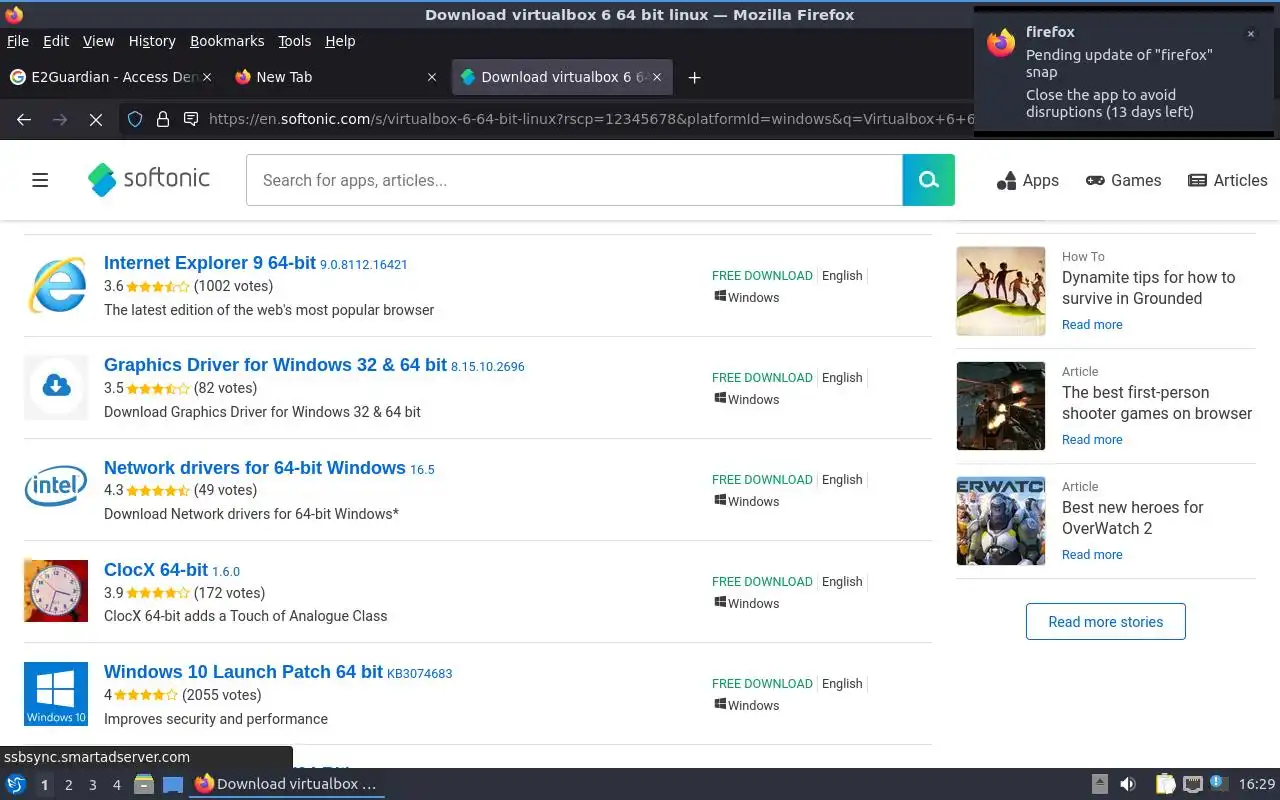Click Read more stories button
Viewport: 1280px width, 800px height.
click(x=1106, y=622)
